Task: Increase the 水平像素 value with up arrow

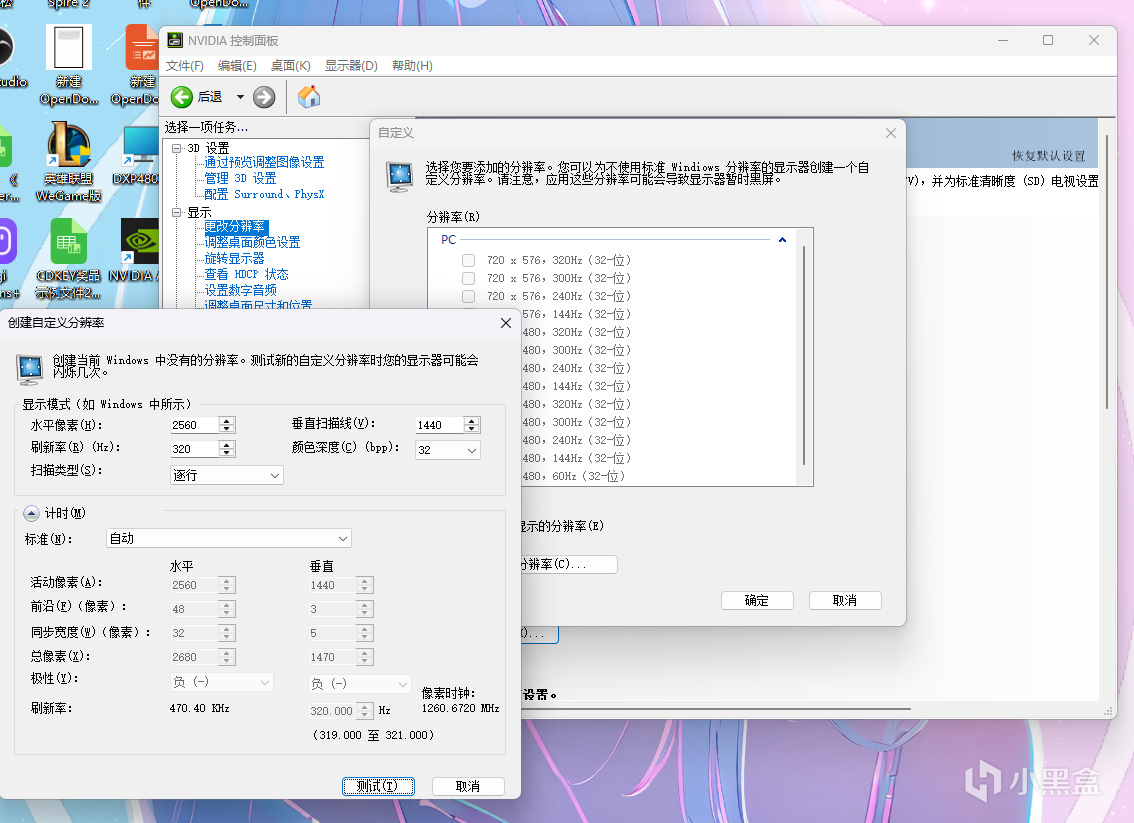Action: tap(227, 421)
